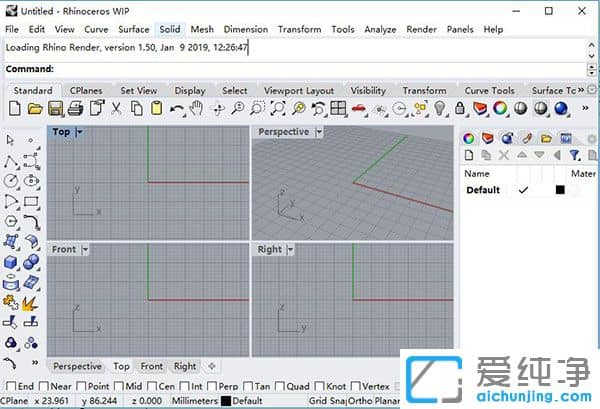Viewport: 600px width, 409px height.
Task: Enable the Knot osnap checkbox
Action: tap(319, 386)
